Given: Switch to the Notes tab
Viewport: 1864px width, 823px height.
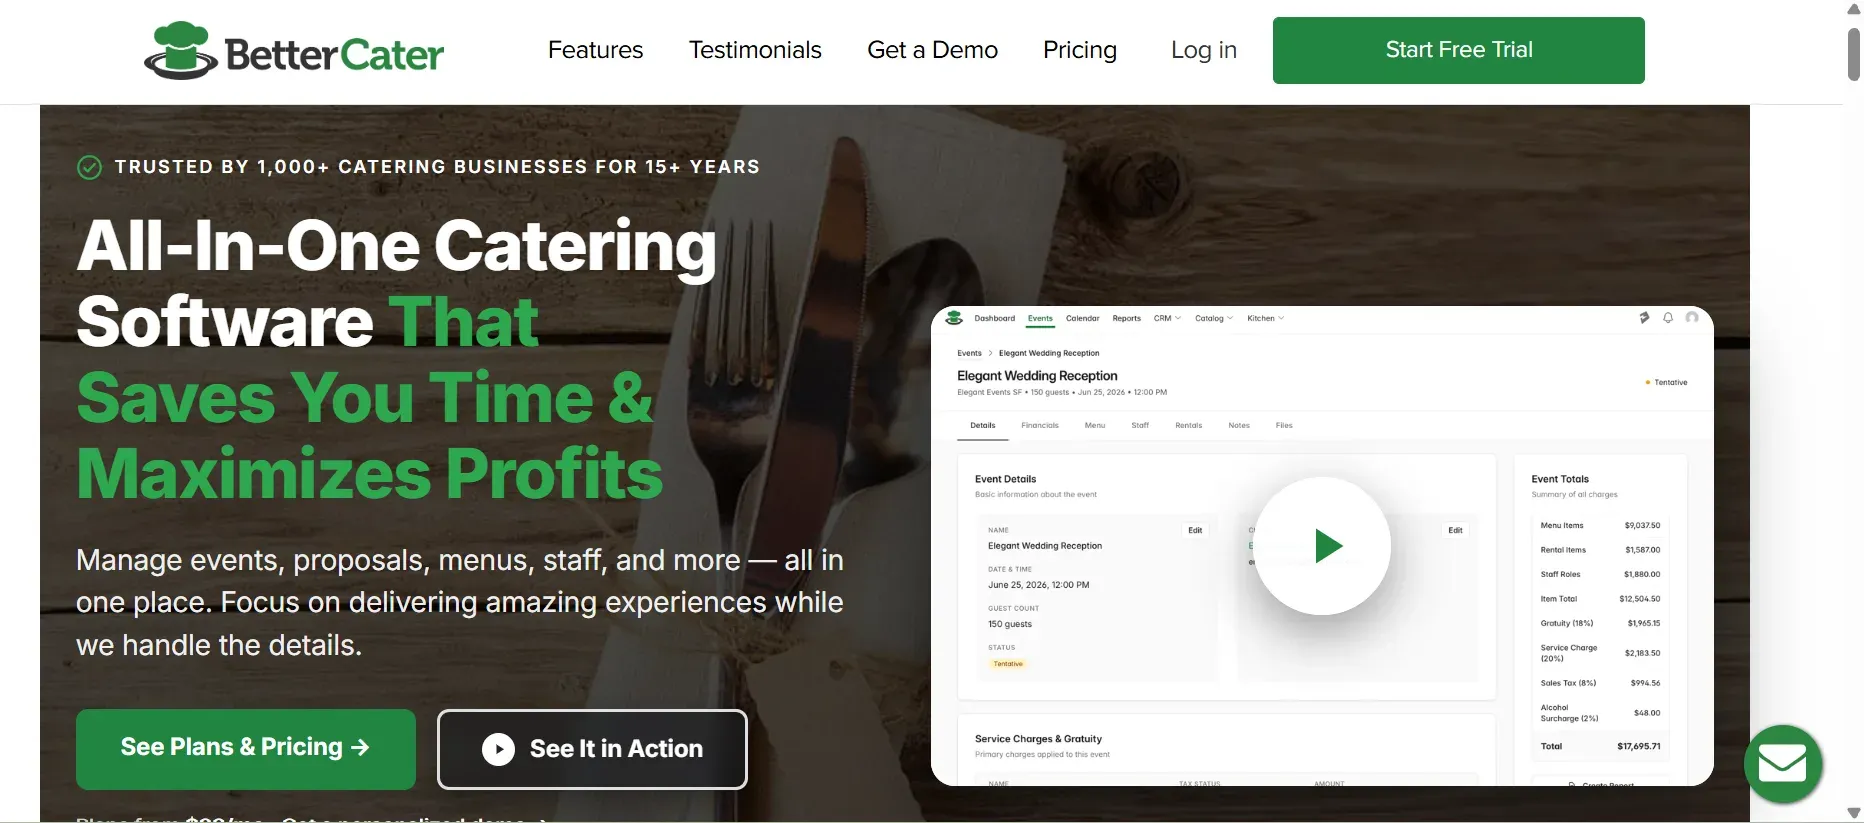Looking at the screenshot, I should [1239, 426].
